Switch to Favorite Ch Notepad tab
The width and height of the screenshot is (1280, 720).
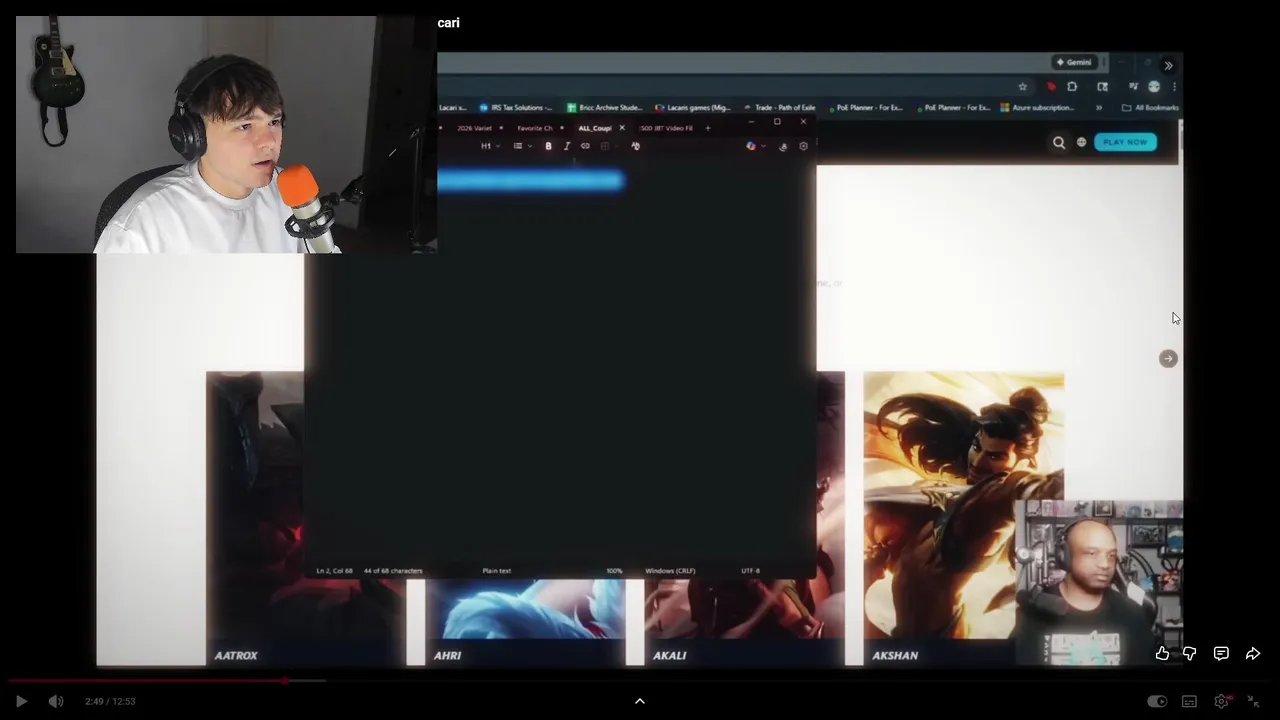535,128
